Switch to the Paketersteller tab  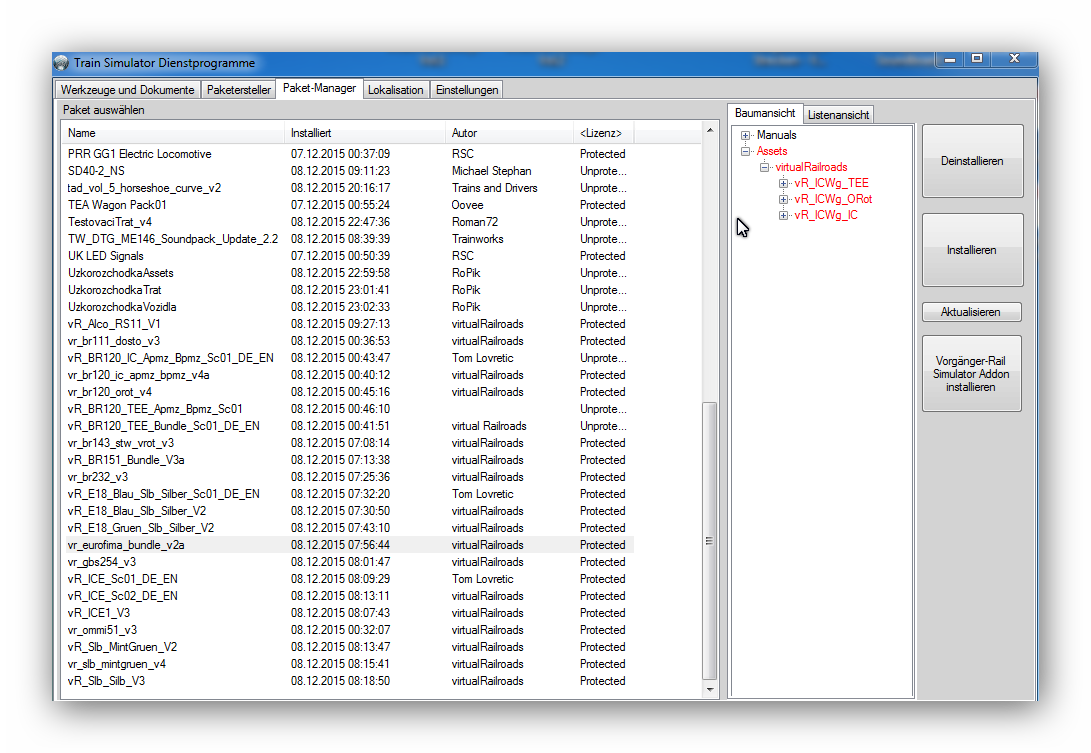239,90
